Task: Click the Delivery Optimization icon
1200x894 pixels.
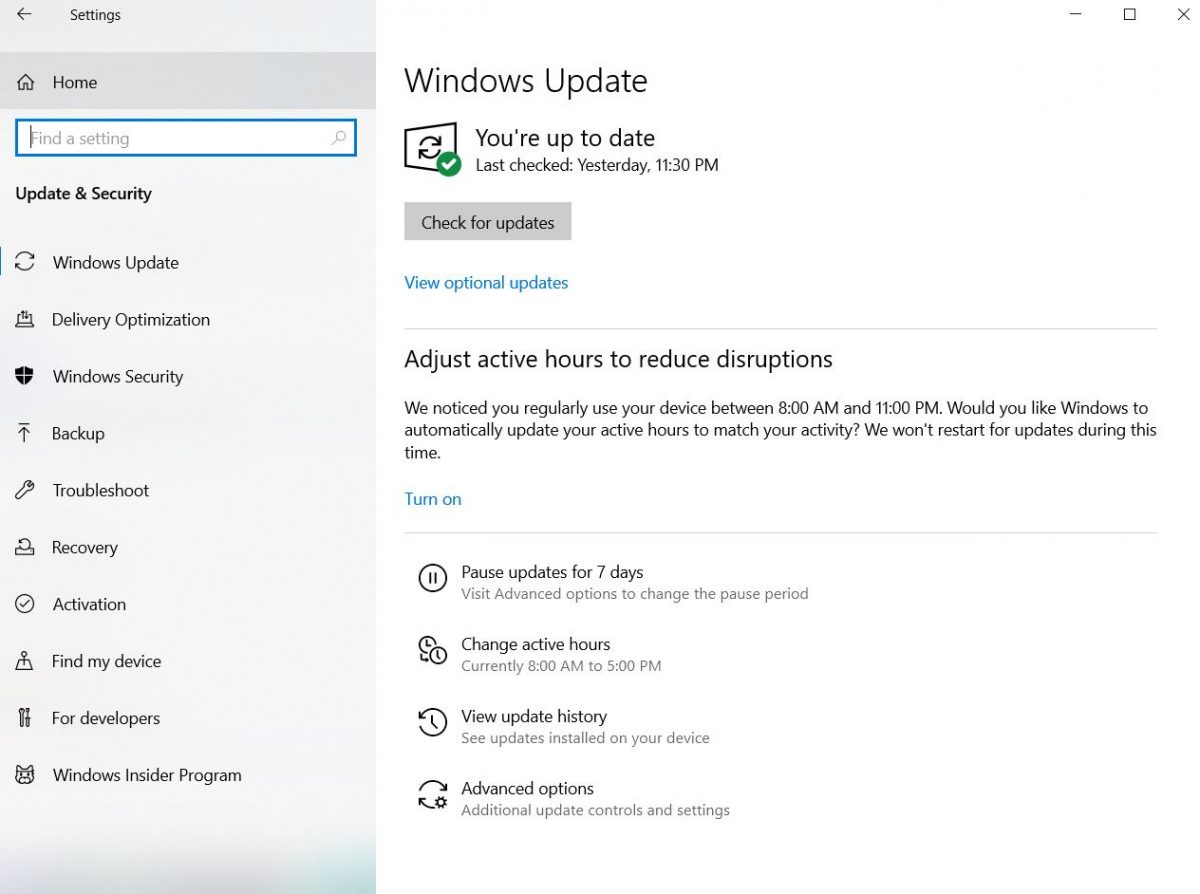Action: pyautogui.click(x=25, y=319)
